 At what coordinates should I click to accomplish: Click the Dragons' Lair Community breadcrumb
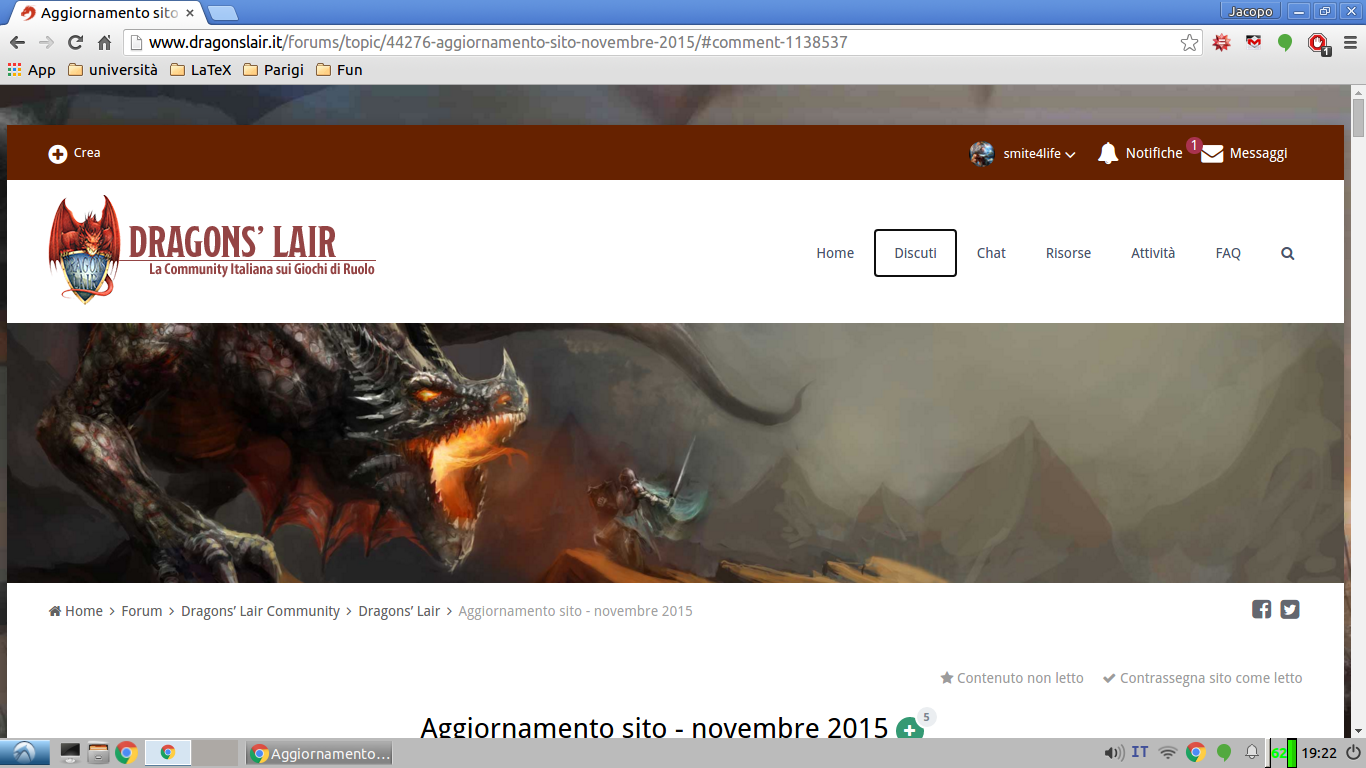click(x=260, y=611)
